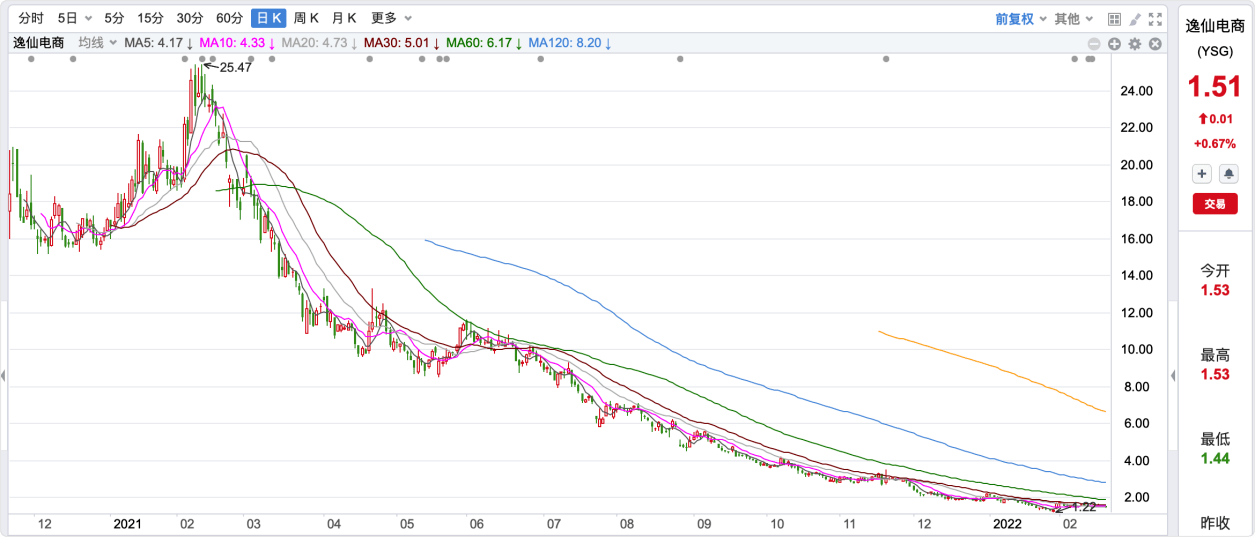Switch to 分时 intraday tab

(31, 18)
